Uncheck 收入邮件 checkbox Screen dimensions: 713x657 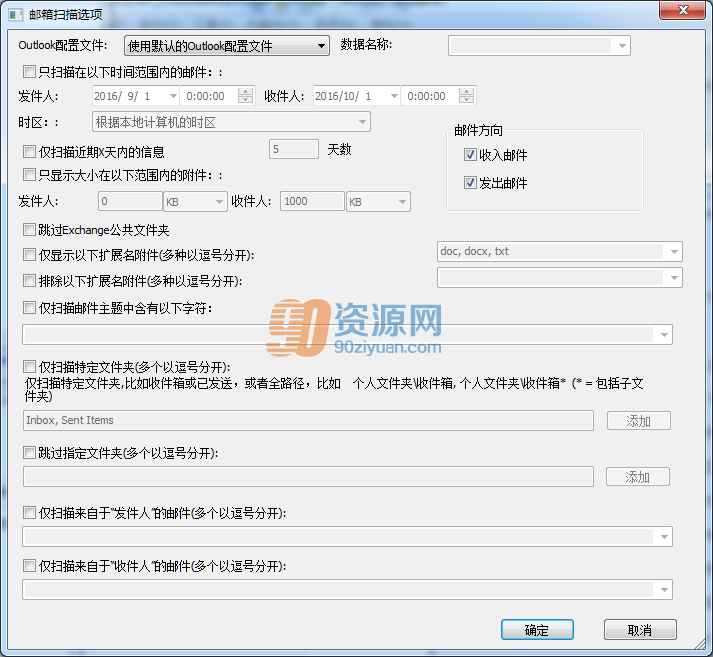tap(470, 155)
